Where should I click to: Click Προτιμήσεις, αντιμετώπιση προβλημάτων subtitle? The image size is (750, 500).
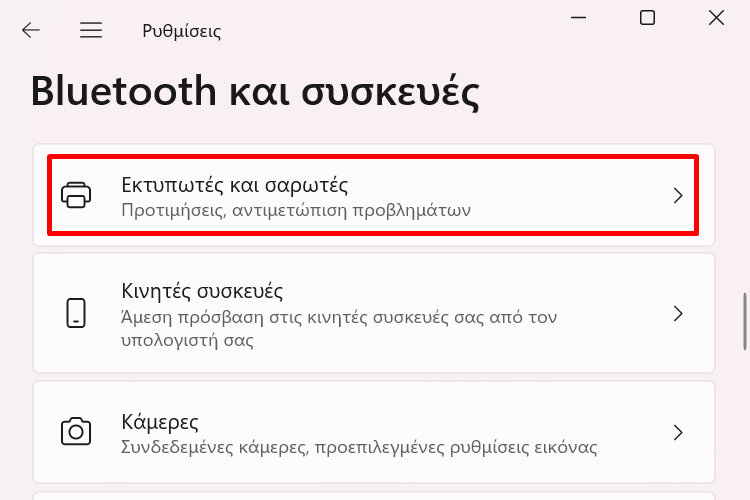click(296, 210)
